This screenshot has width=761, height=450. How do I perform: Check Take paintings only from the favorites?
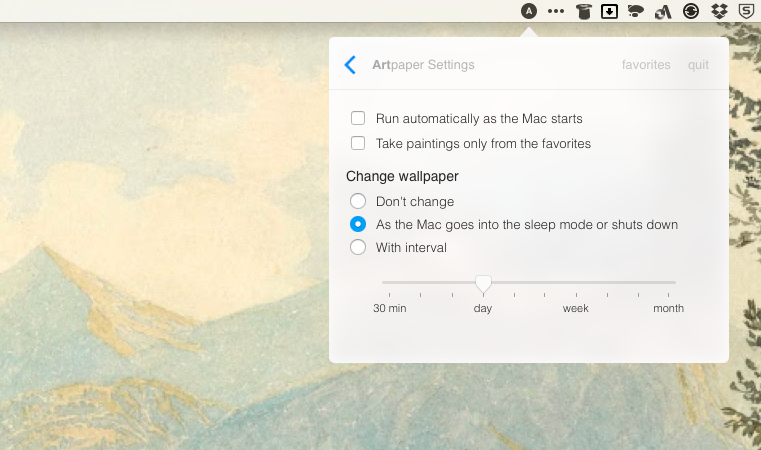click(358, 143)
